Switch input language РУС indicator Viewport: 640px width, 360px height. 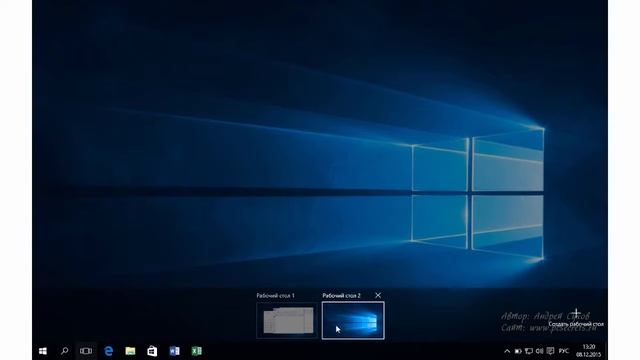click(564, 351)
